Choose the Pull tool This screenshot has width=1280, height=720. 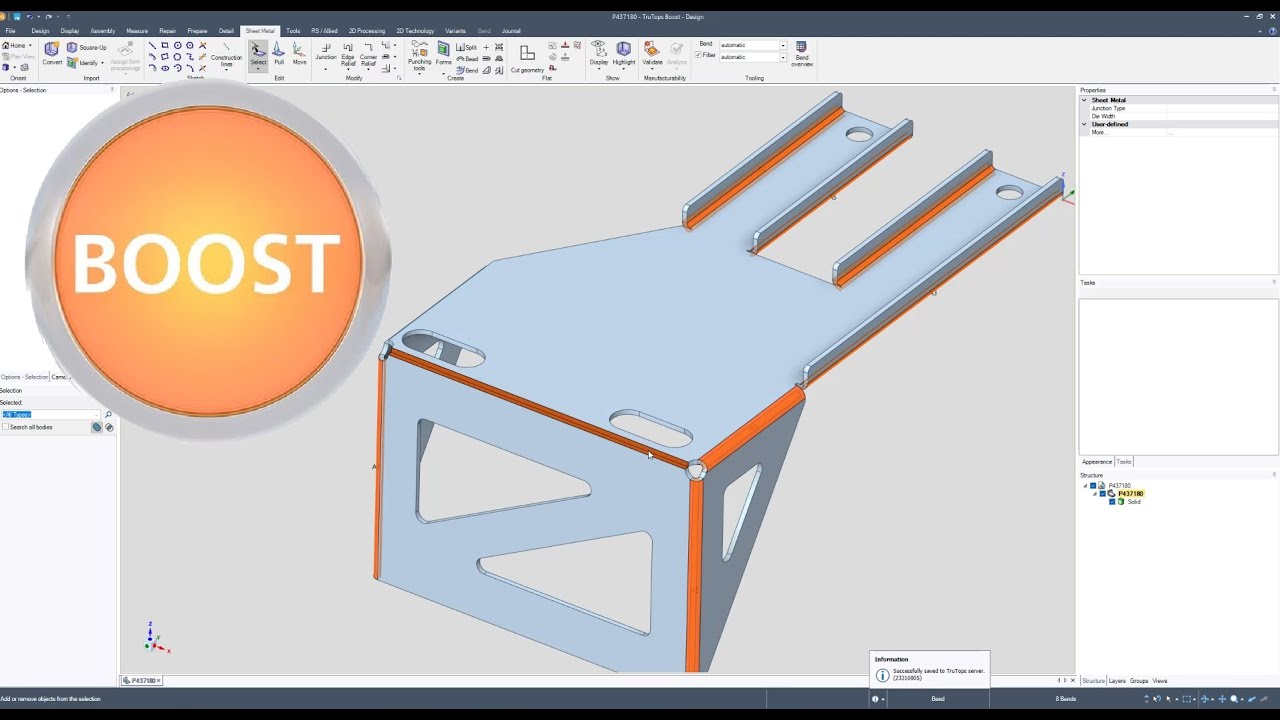click(279, 53)
